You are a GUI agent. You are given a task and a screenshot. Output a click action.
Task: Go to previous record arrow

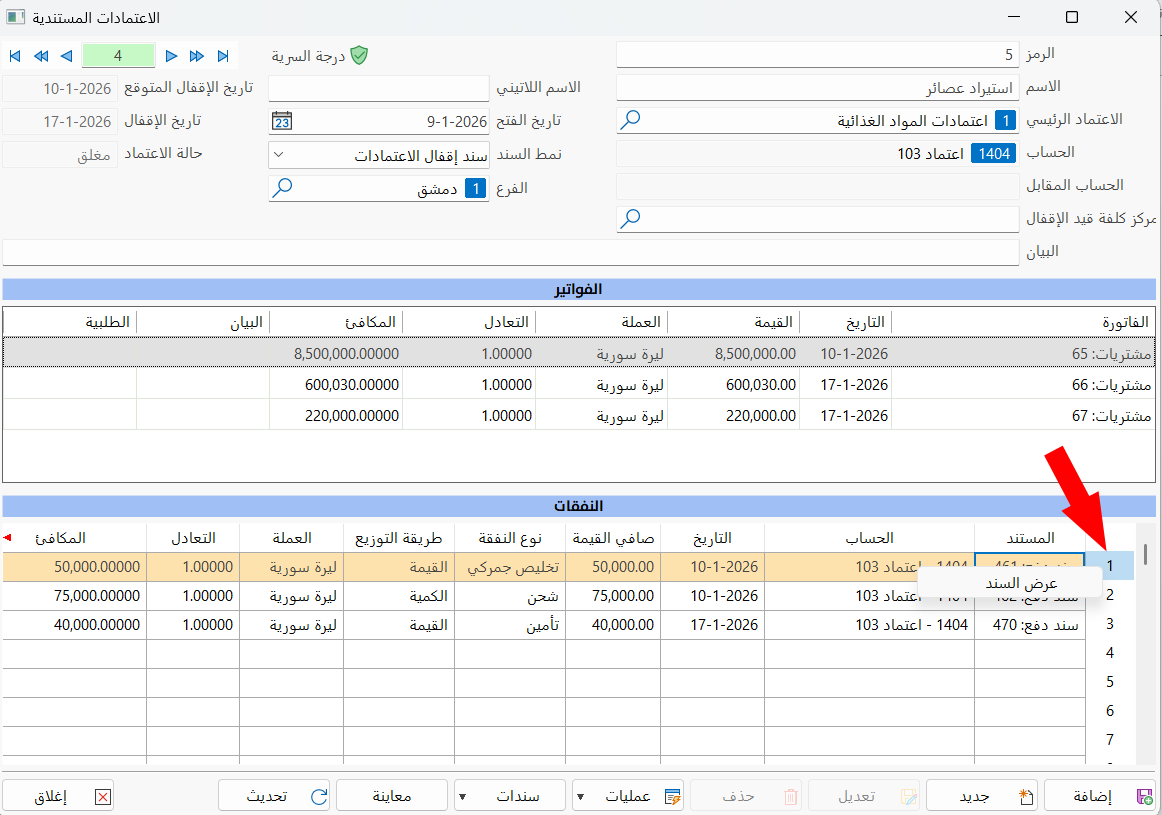coord(67,56)
